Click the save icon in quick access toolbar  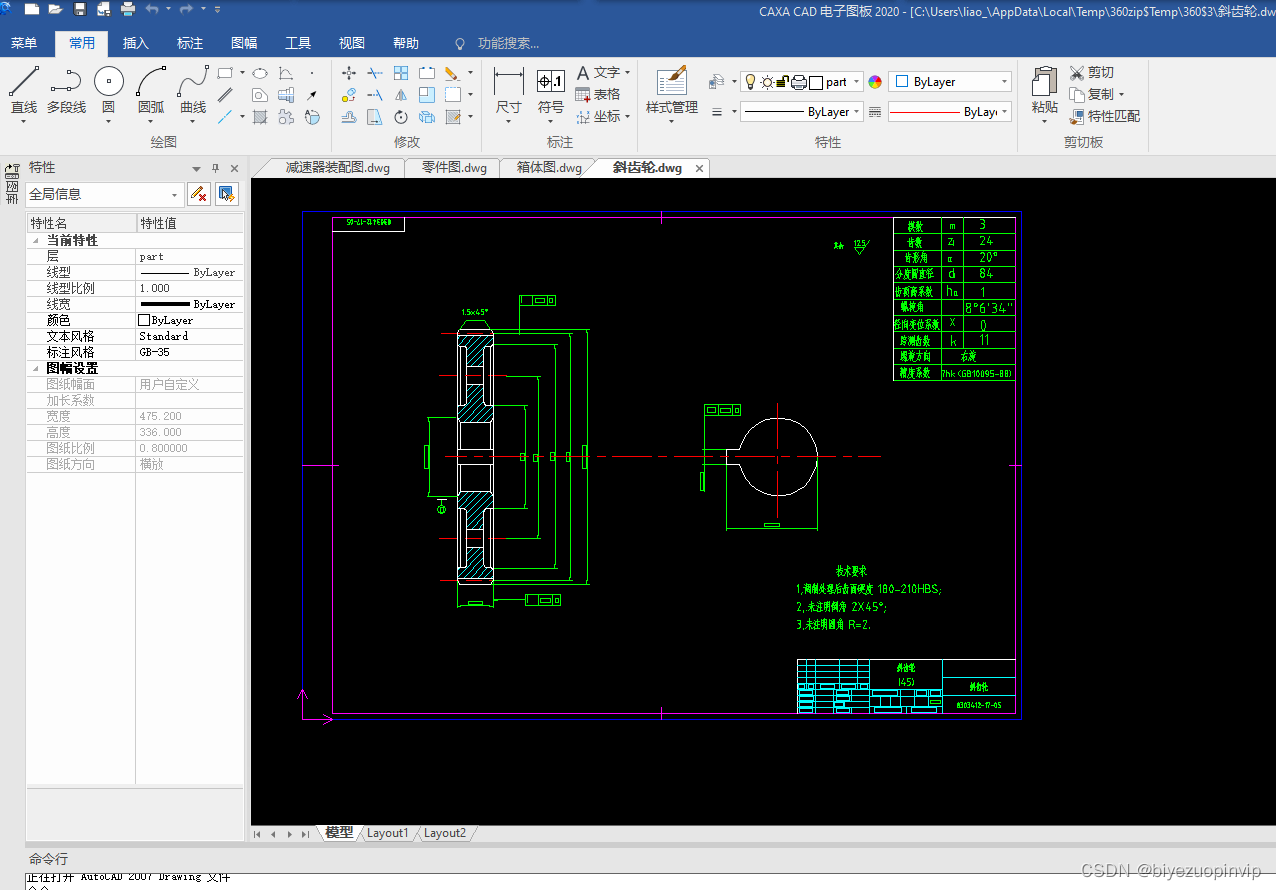pyautogui.click(x=79, y=9)
